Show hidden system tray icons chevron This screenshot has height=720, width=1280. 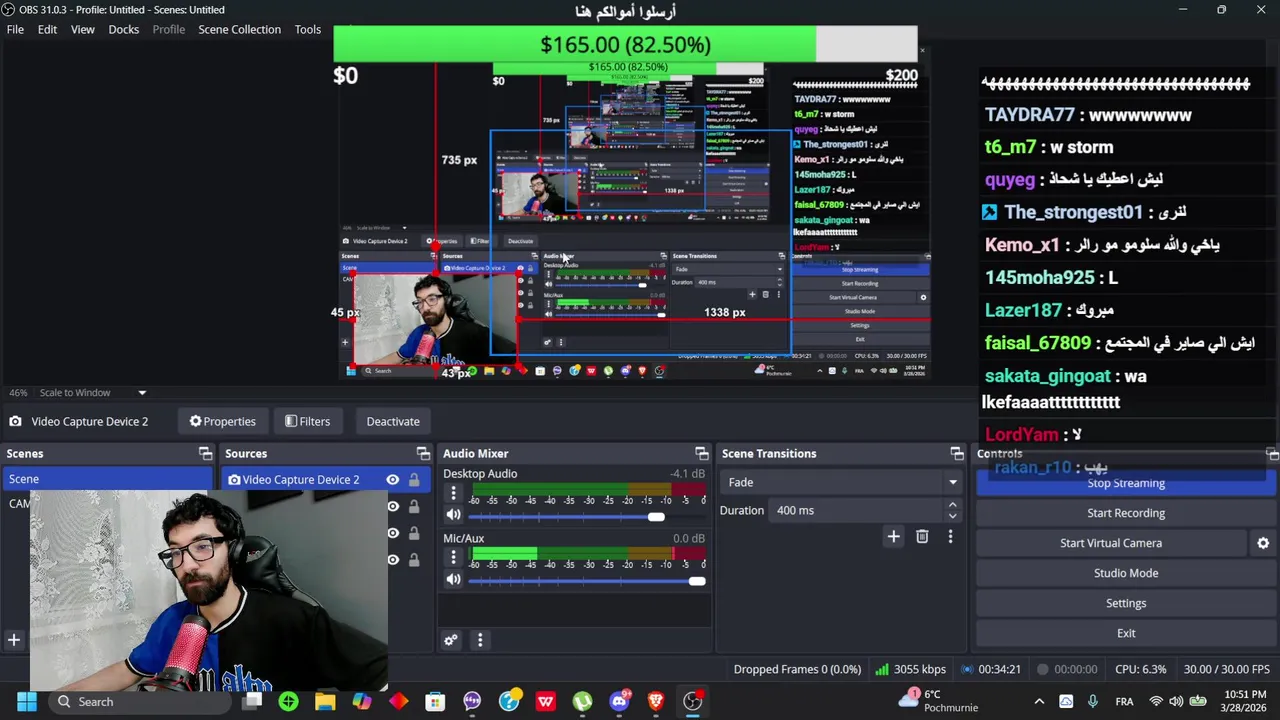coord(1039,702)
